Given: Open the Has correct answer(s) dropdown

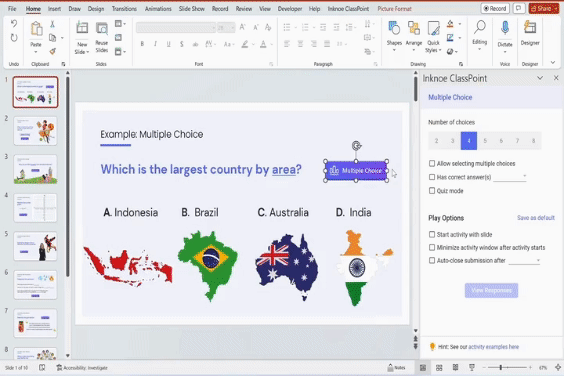Looking at the screenshot, I should [510, 177].
